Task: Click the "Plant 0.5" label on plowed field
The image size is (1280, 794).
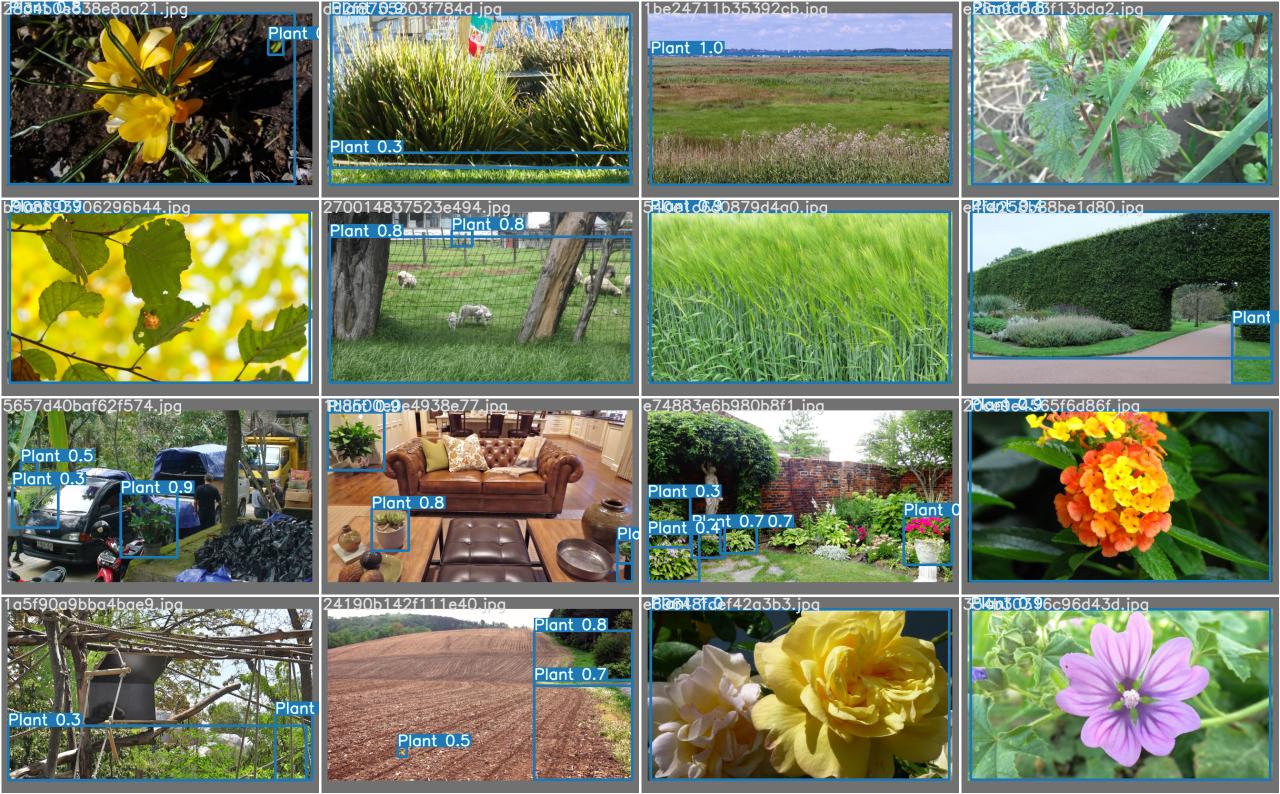Action: pos(434,741)
